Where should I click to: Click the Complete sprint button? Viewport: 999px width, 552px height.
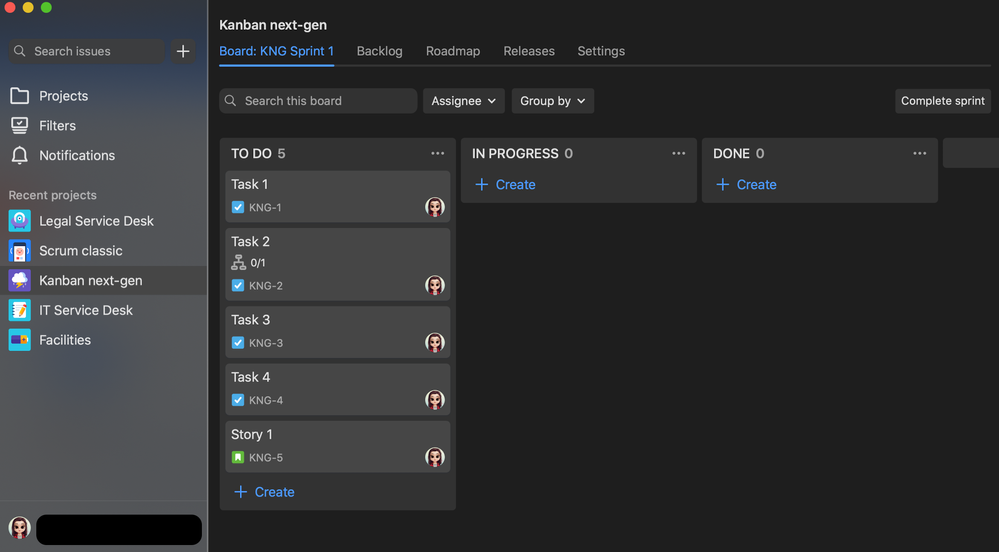(x=943, y=101)
